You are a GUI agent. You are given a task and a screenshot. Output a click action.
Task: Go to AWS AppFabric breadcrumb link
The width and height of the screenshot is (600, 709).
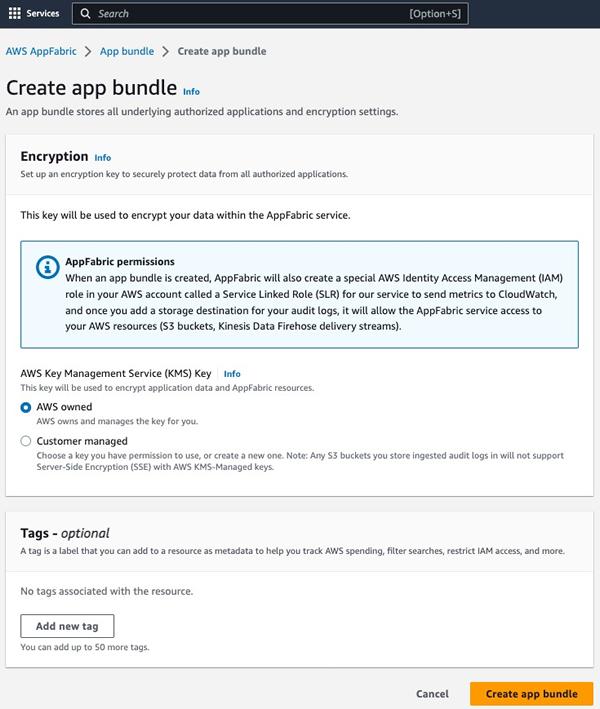pos(41,51)
